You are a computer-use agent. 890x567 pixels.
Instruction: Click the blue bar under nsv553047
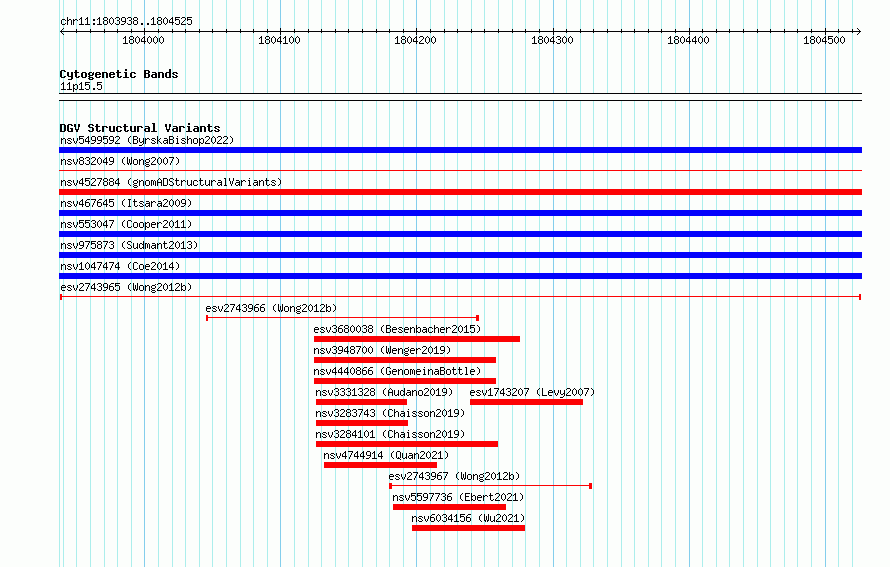[460, 234]
